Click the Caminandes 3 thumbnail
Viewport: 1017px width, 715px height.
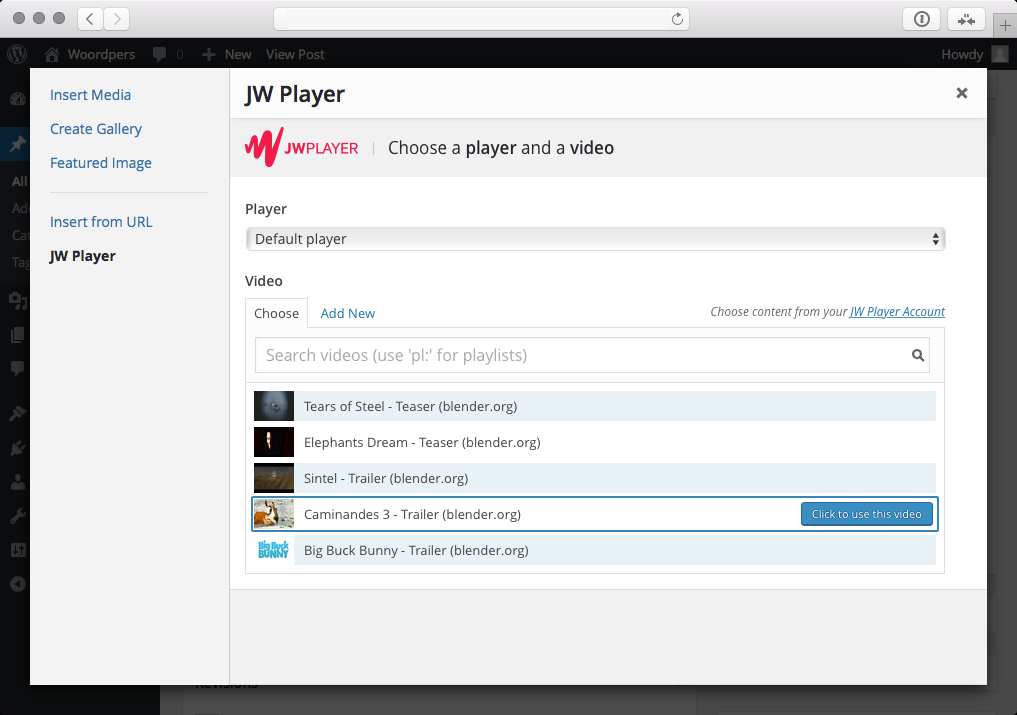coord(274,515)
